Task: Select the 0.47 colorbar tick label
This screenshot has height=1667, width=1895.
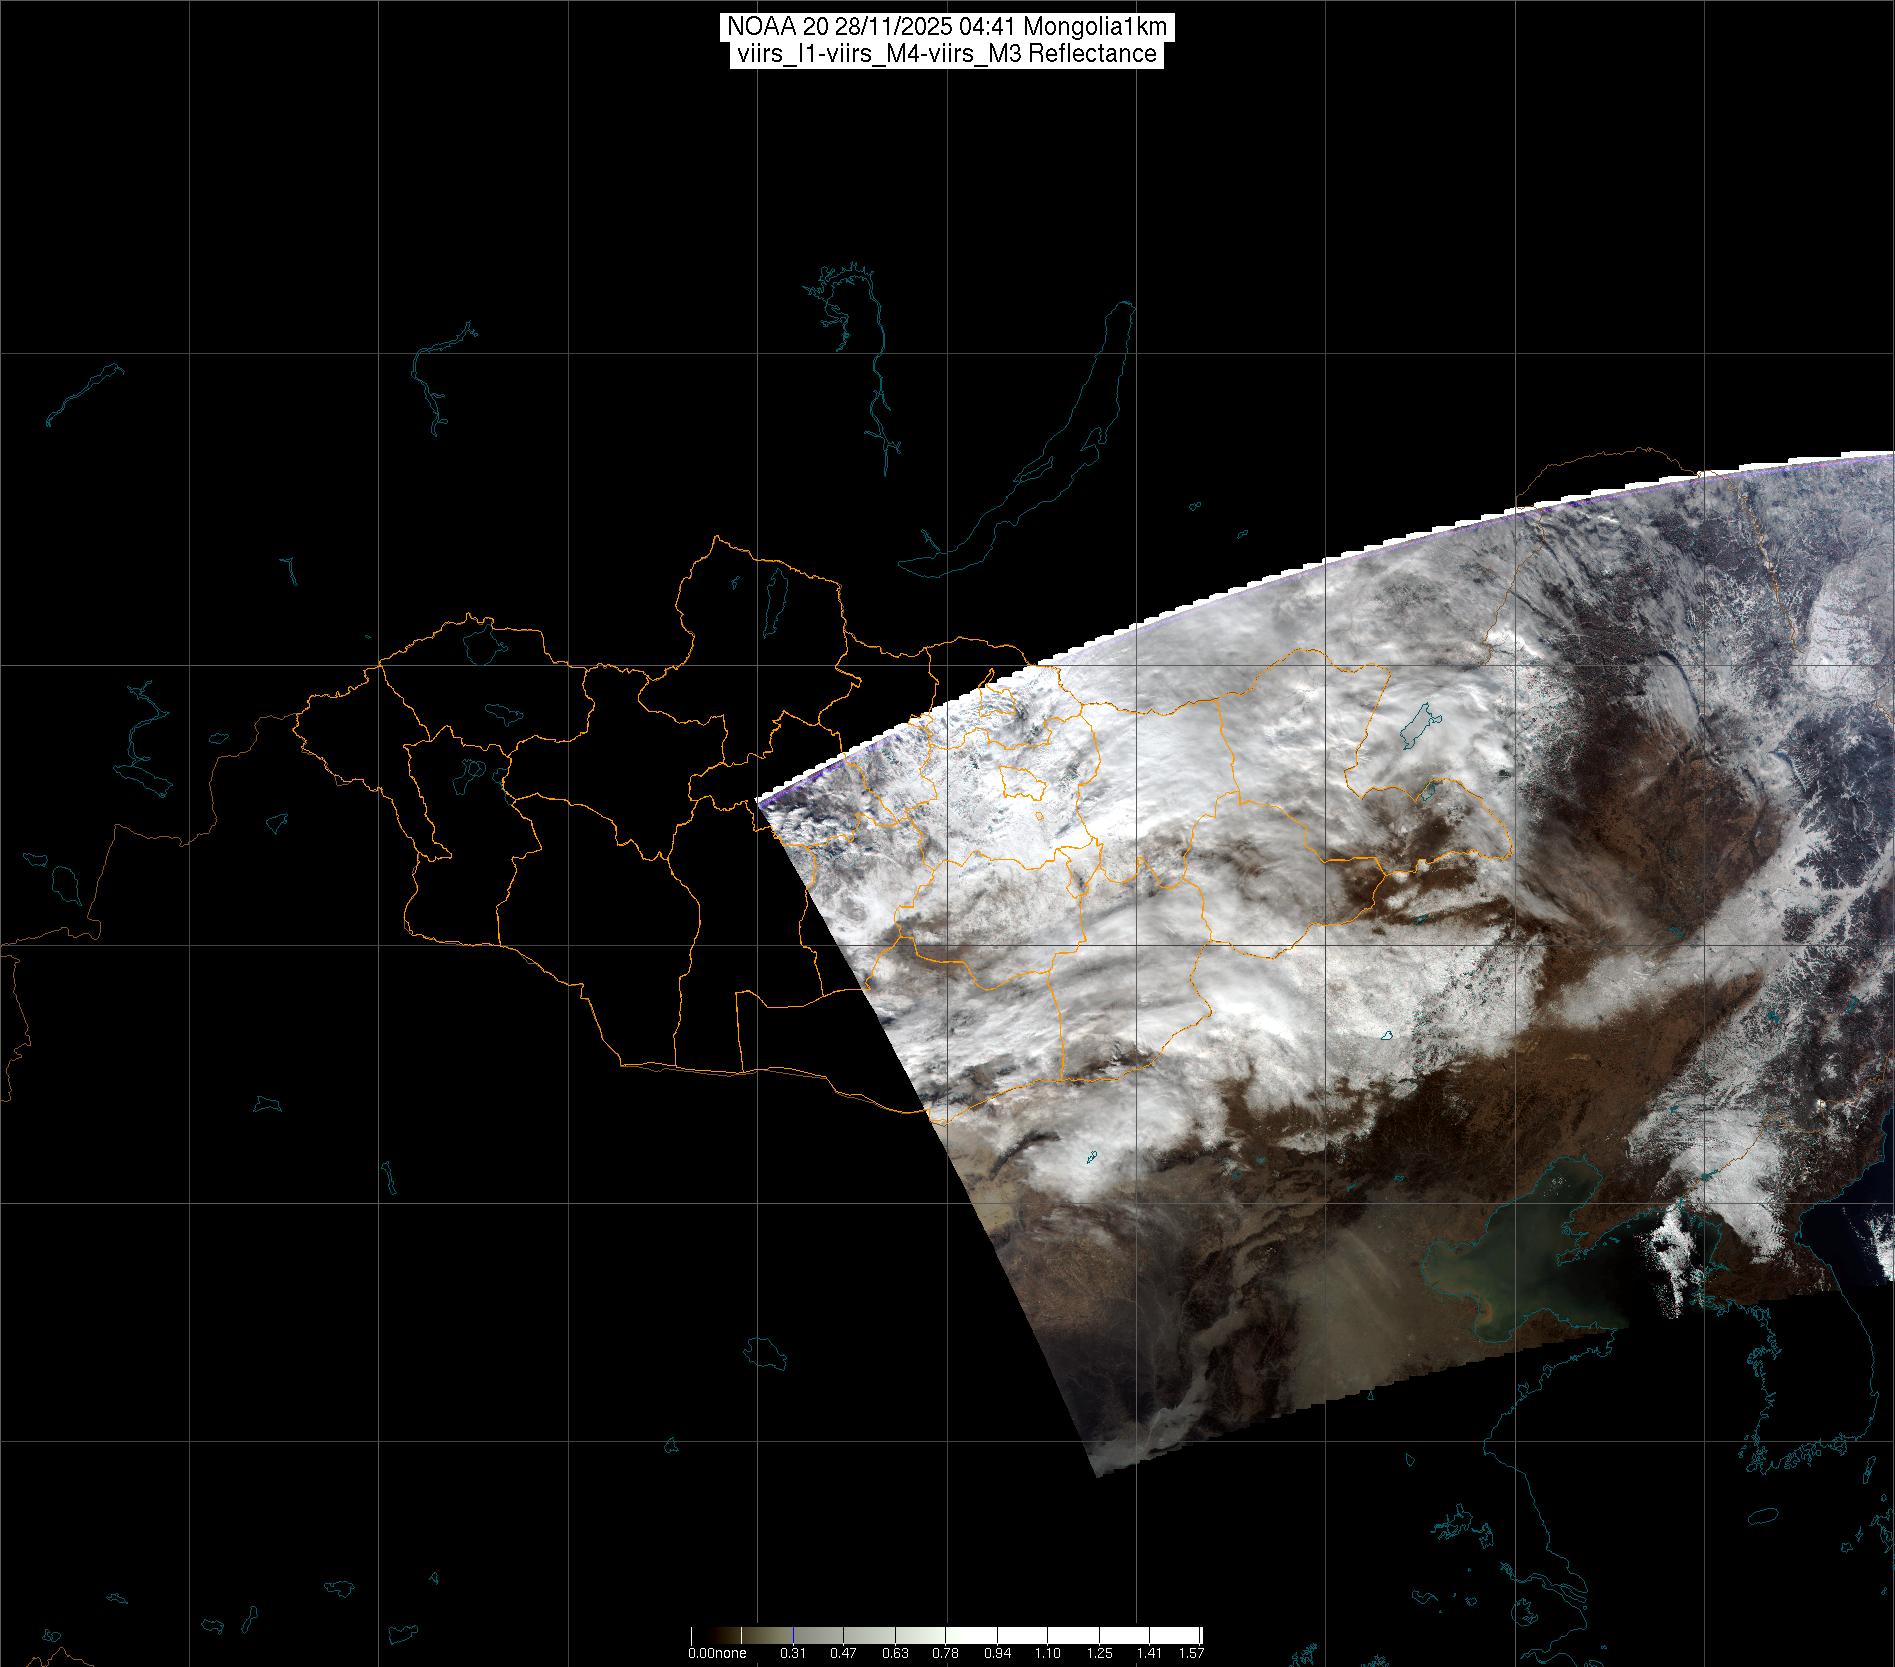Action: 845,1653
